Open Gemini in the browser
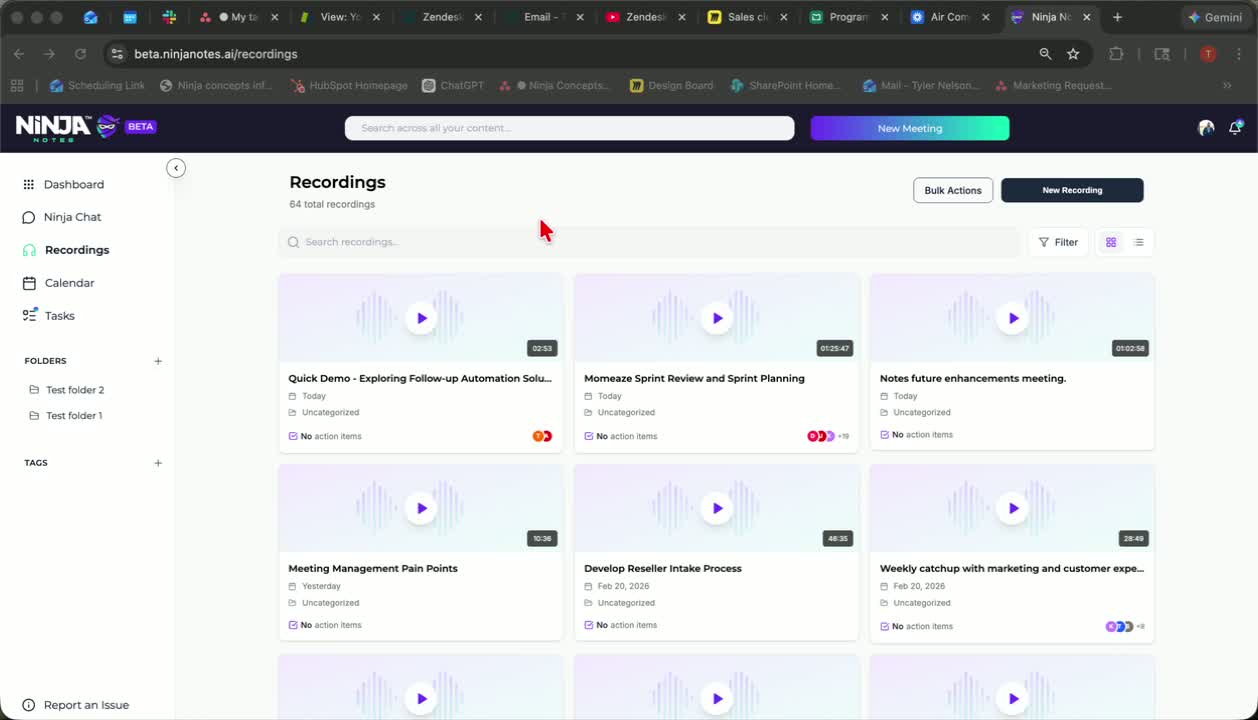Screen dimensions: 1258x720 click(1214, 17)
